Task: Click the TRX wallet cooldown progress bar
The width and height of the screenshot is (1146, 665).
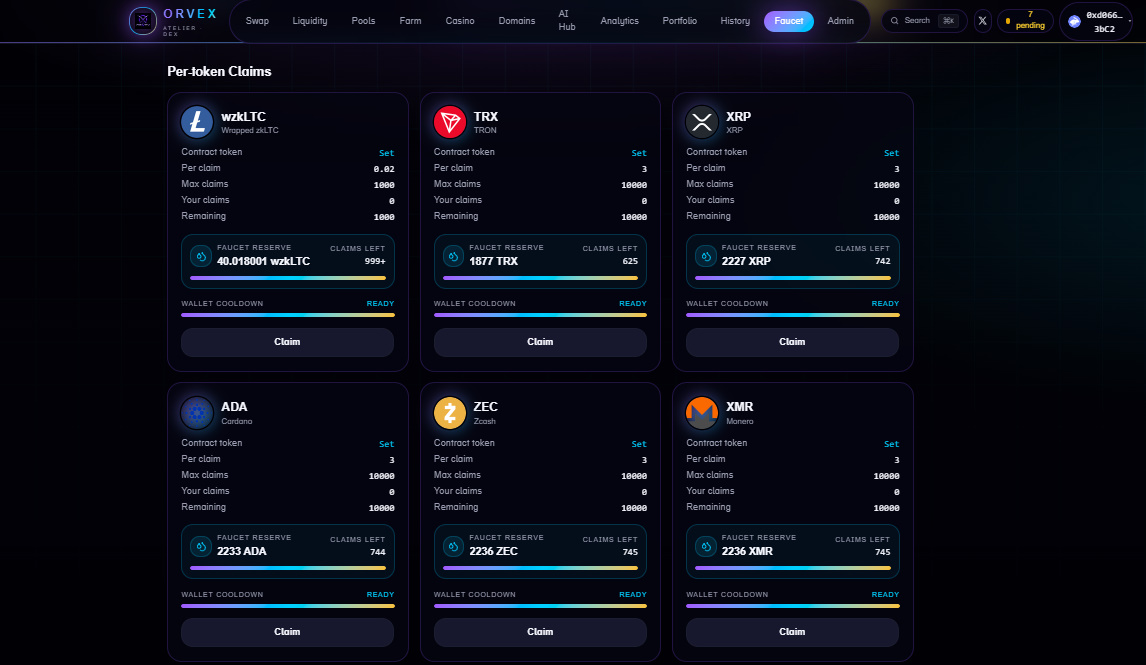Action: [540, 315]
